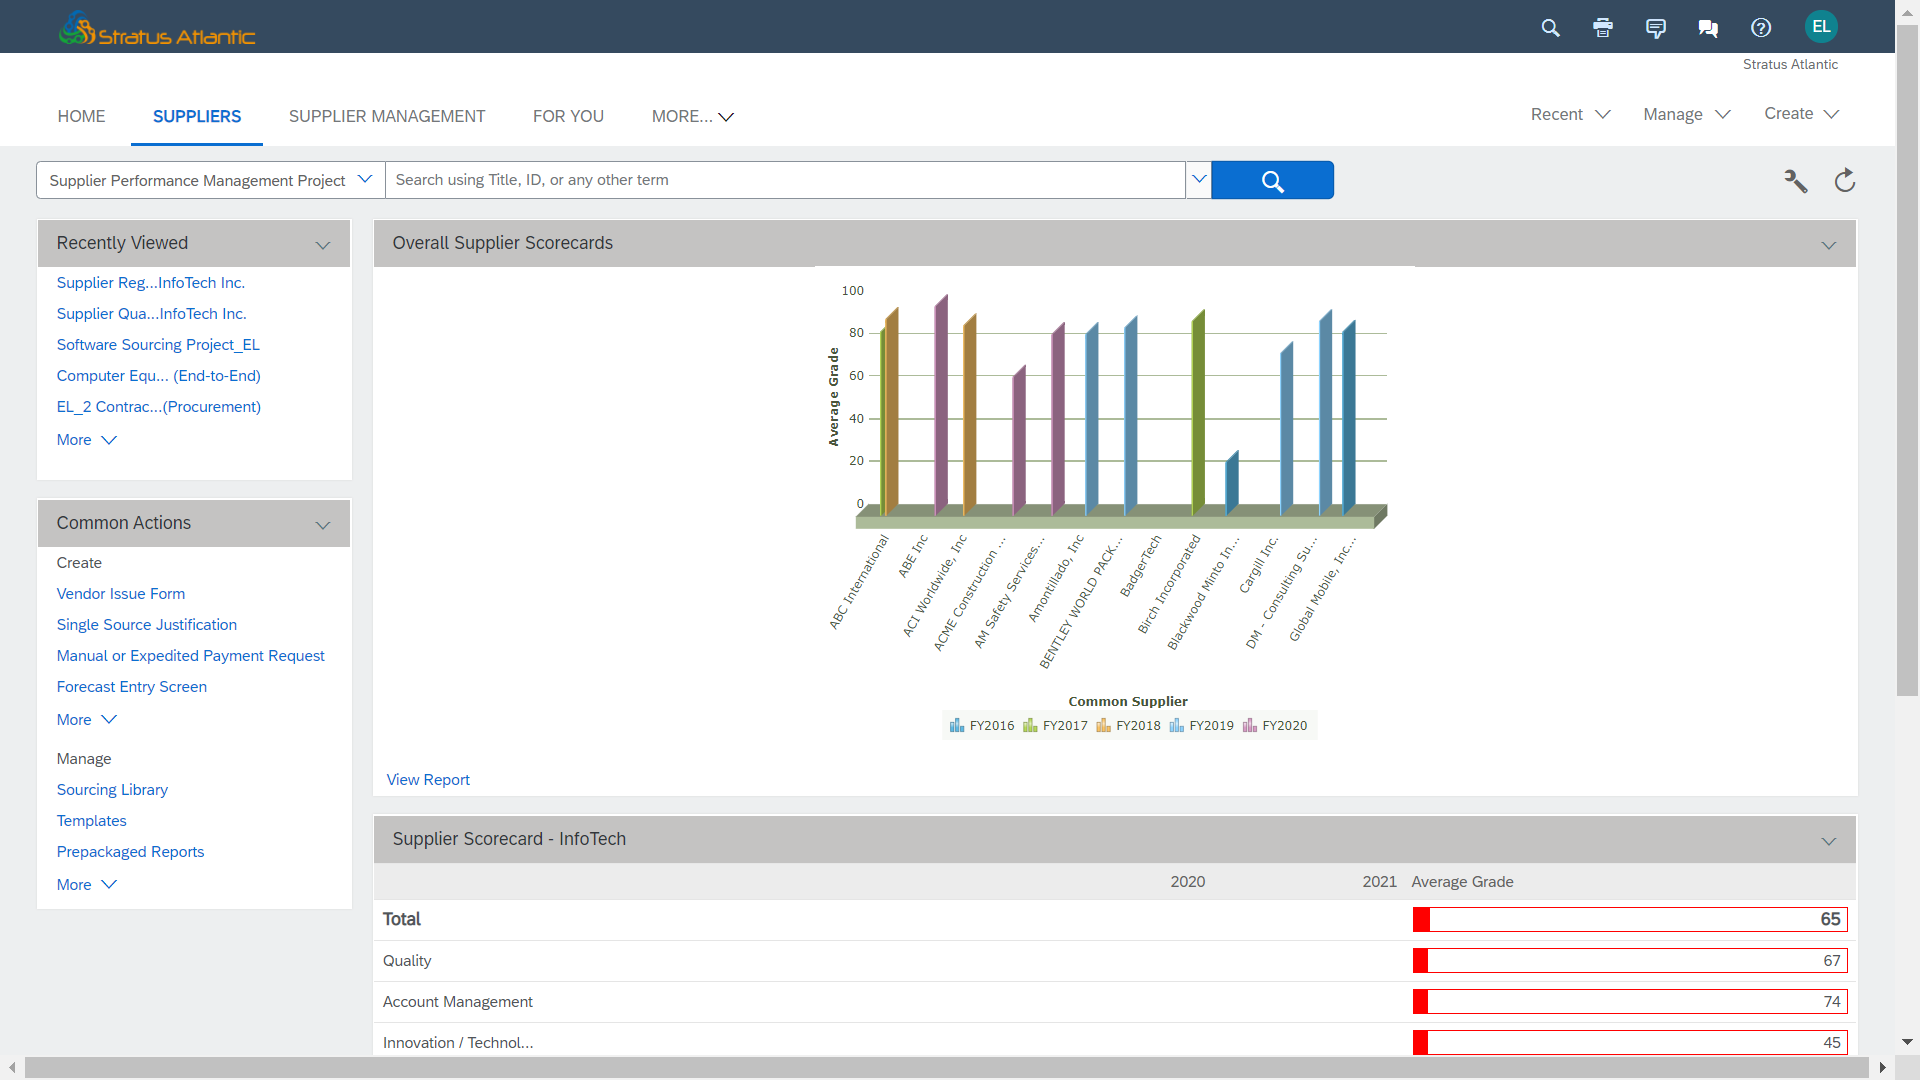Open the Recent dropdown menu

(x=1570, y=114)
